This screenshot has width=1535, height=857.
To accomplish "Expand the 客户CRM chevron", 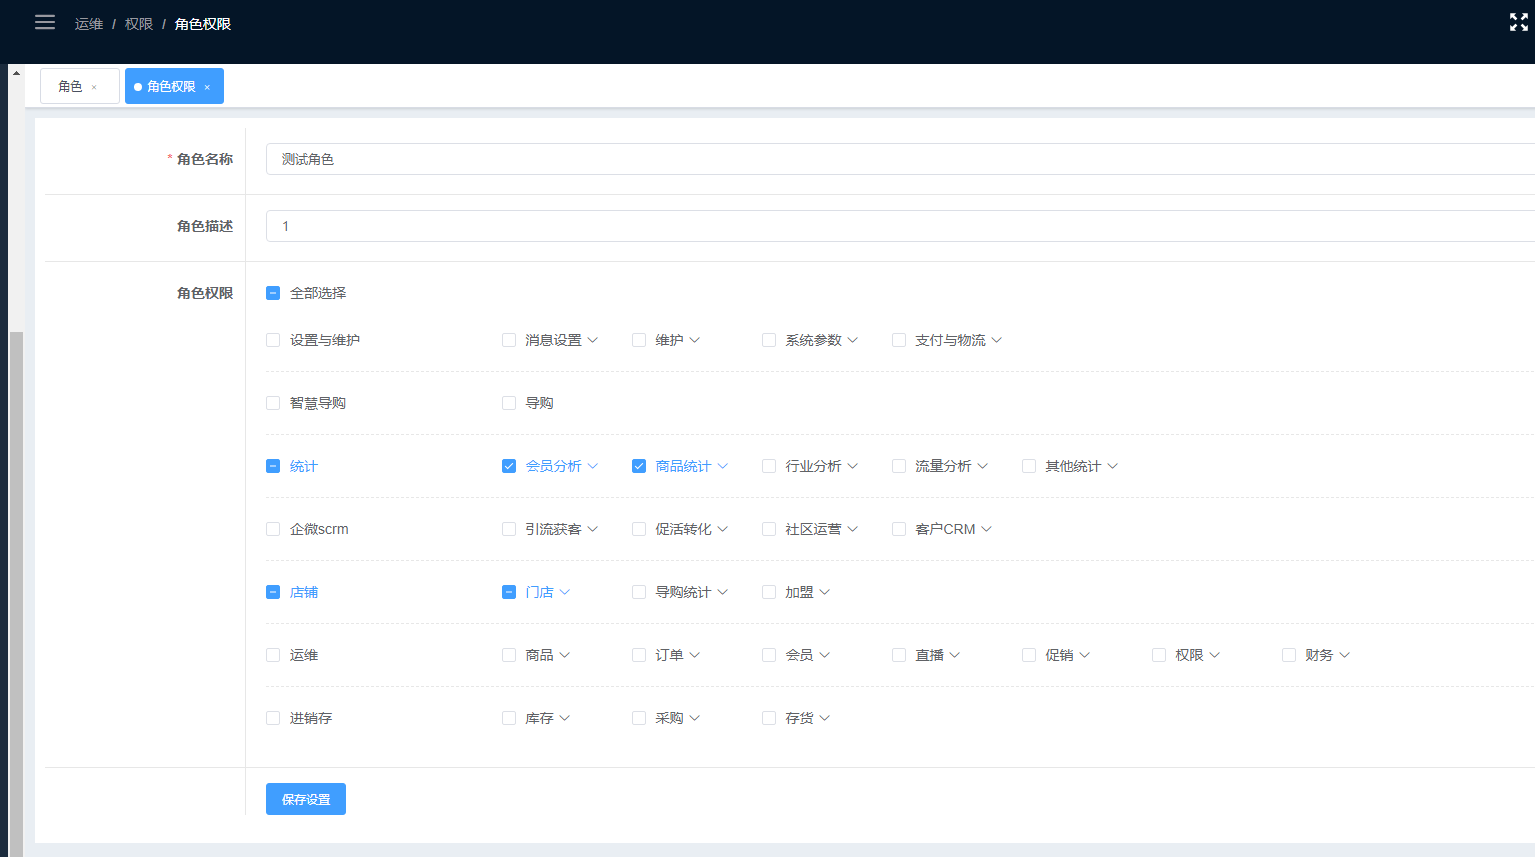I will [x=987, y=529].
